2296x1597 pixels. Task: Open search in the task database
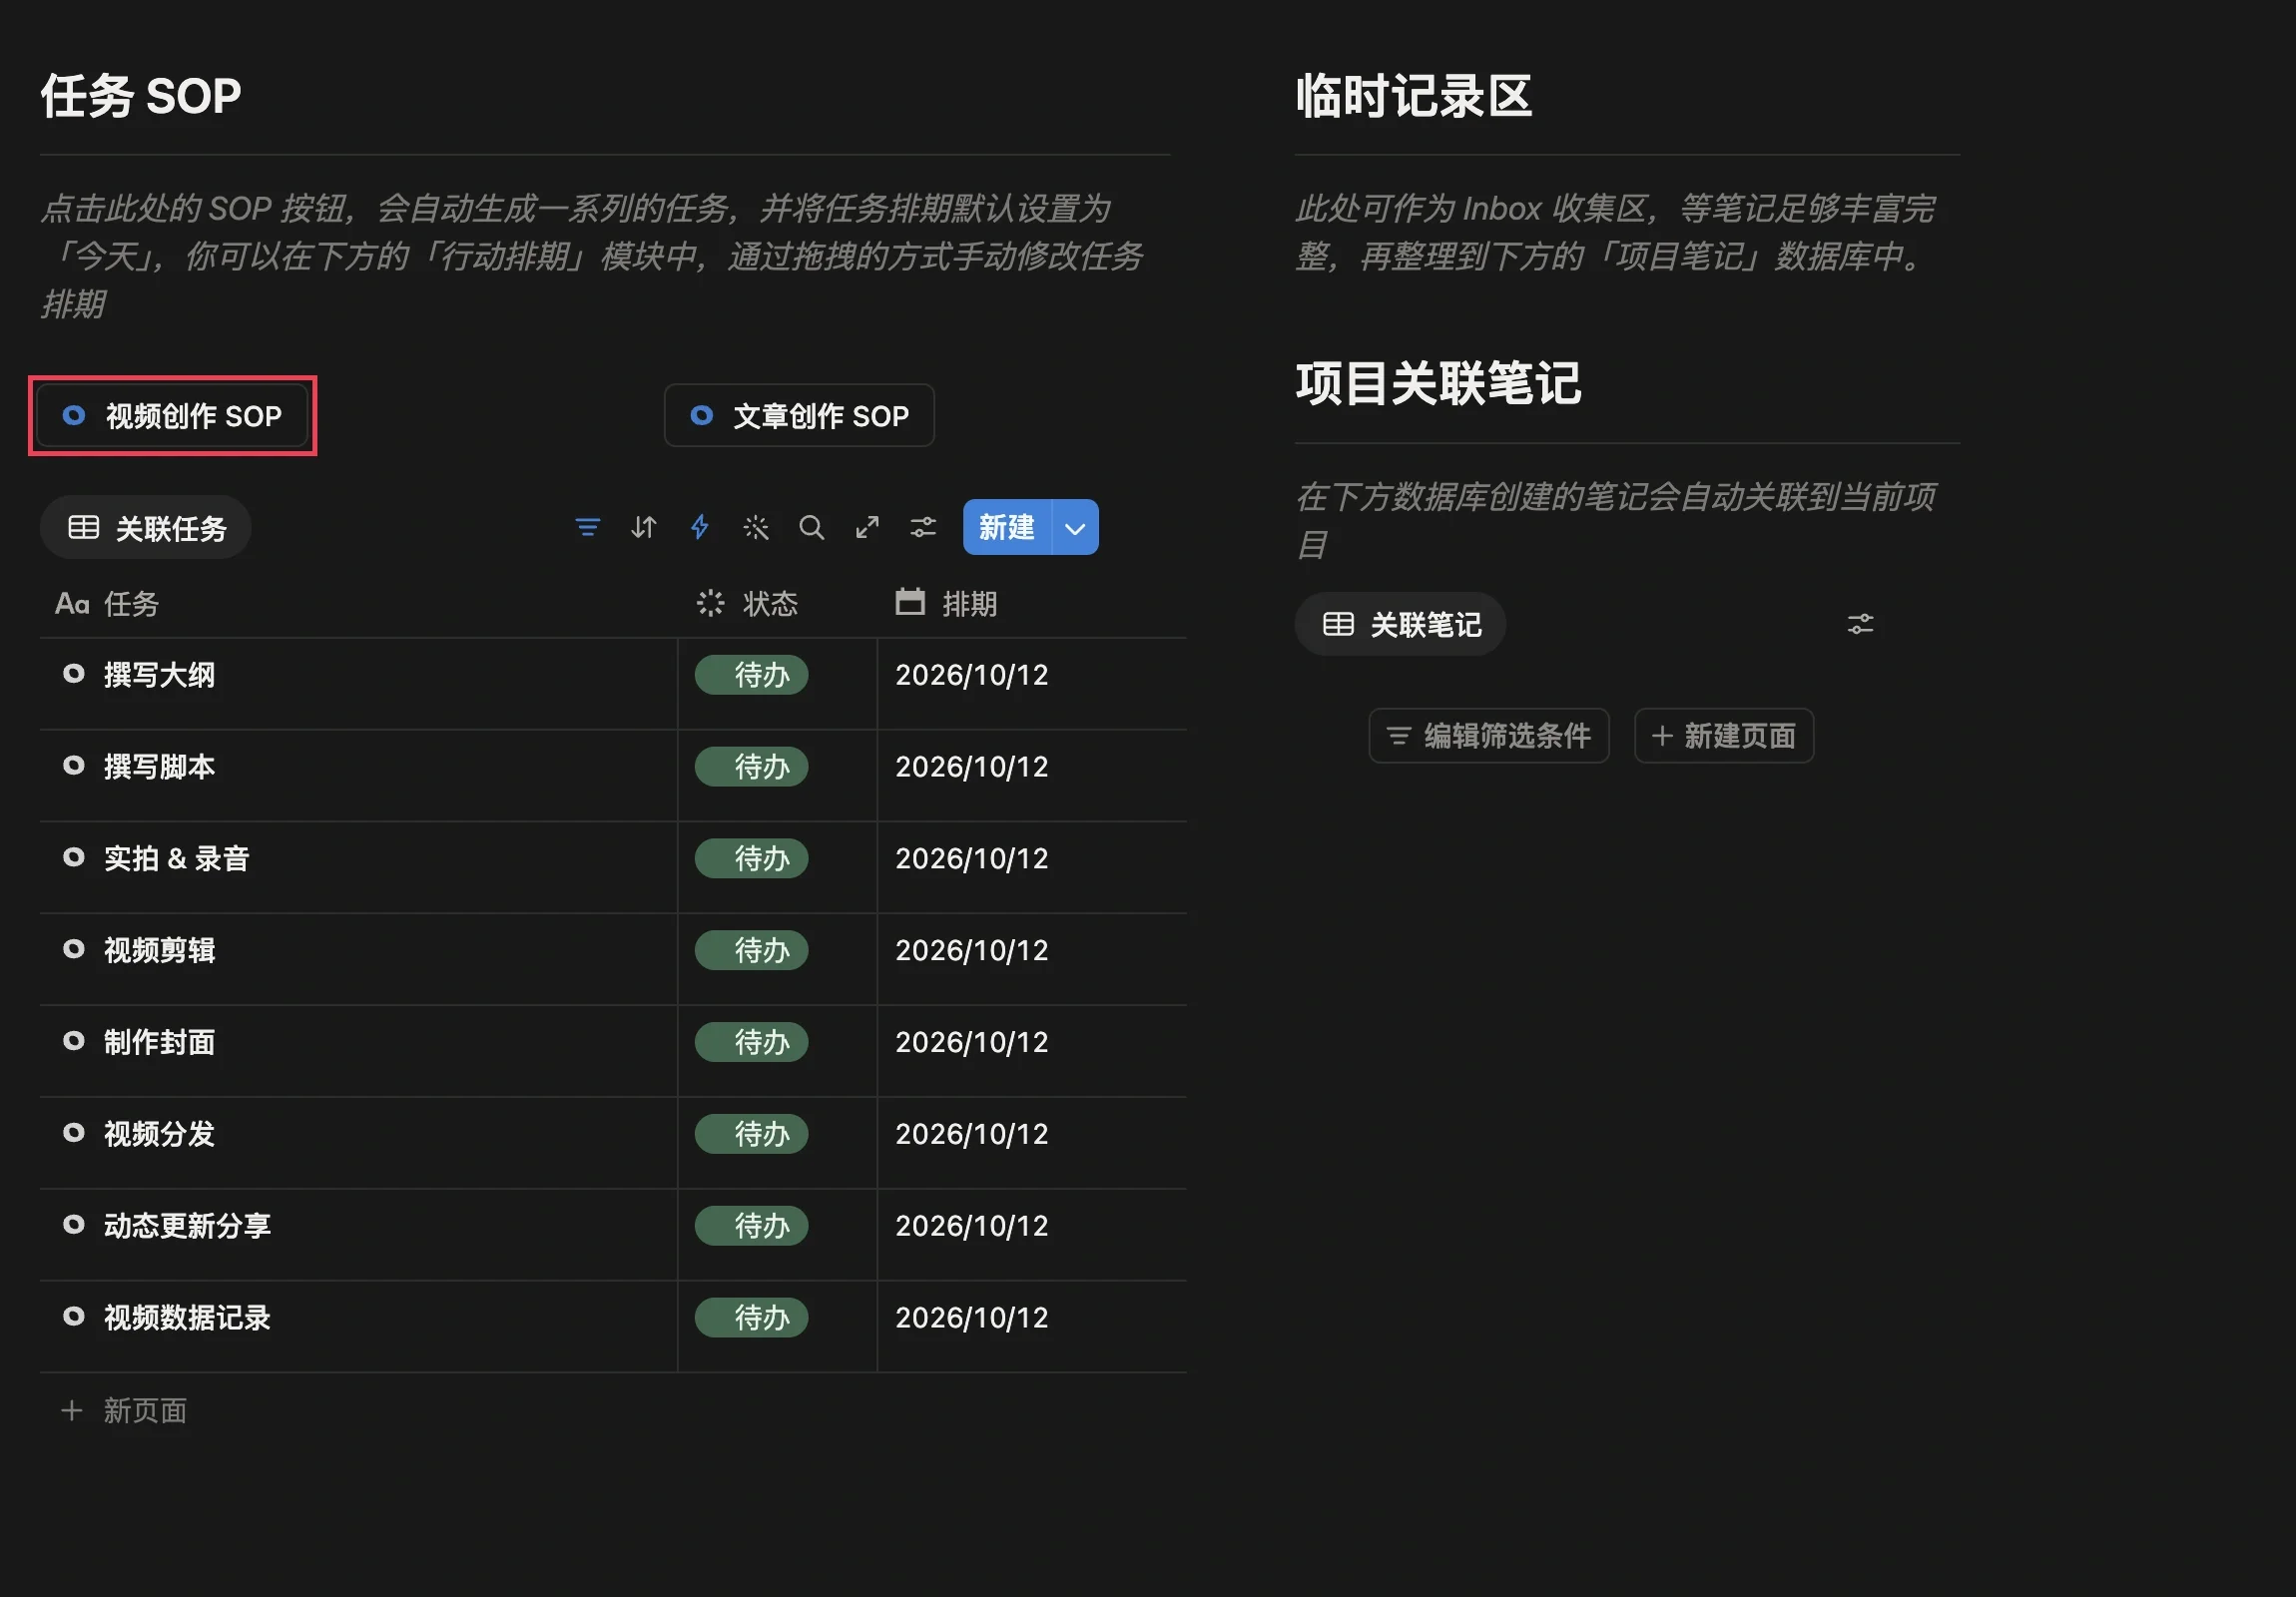click(x=812, y=527)
